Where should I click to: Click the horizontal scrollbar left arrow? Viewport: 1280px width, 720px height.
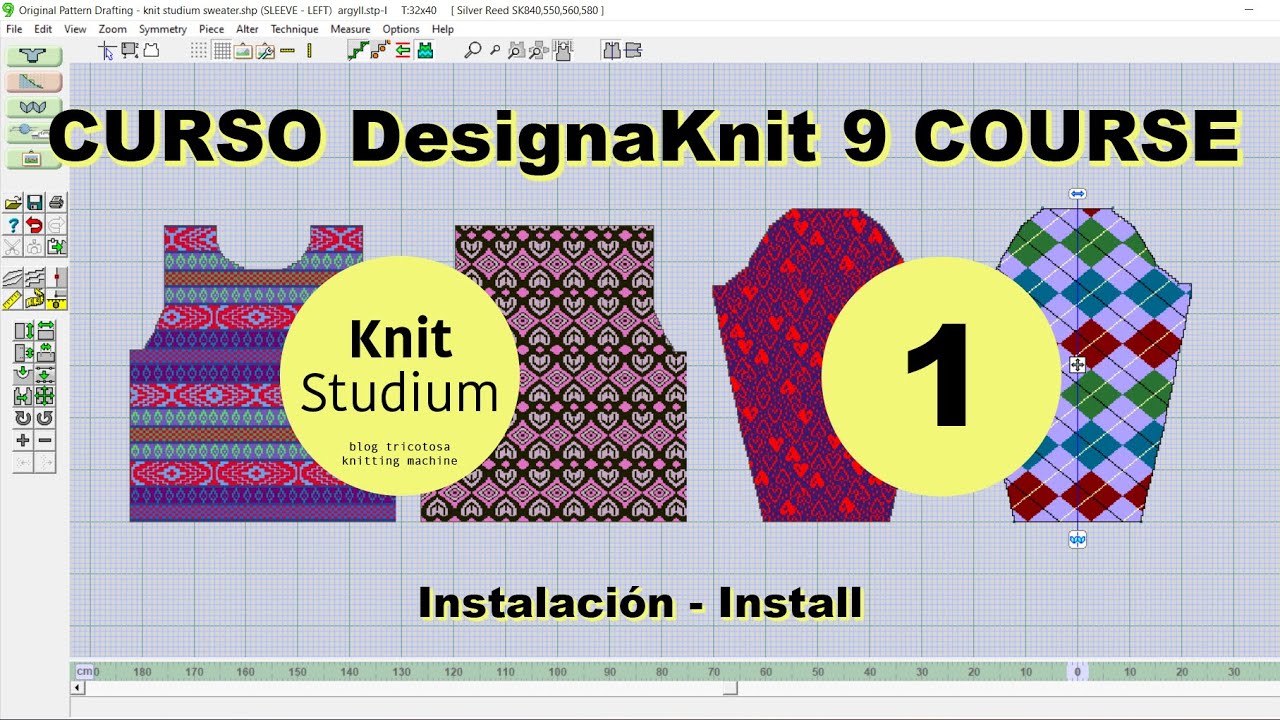pos(78,688)
